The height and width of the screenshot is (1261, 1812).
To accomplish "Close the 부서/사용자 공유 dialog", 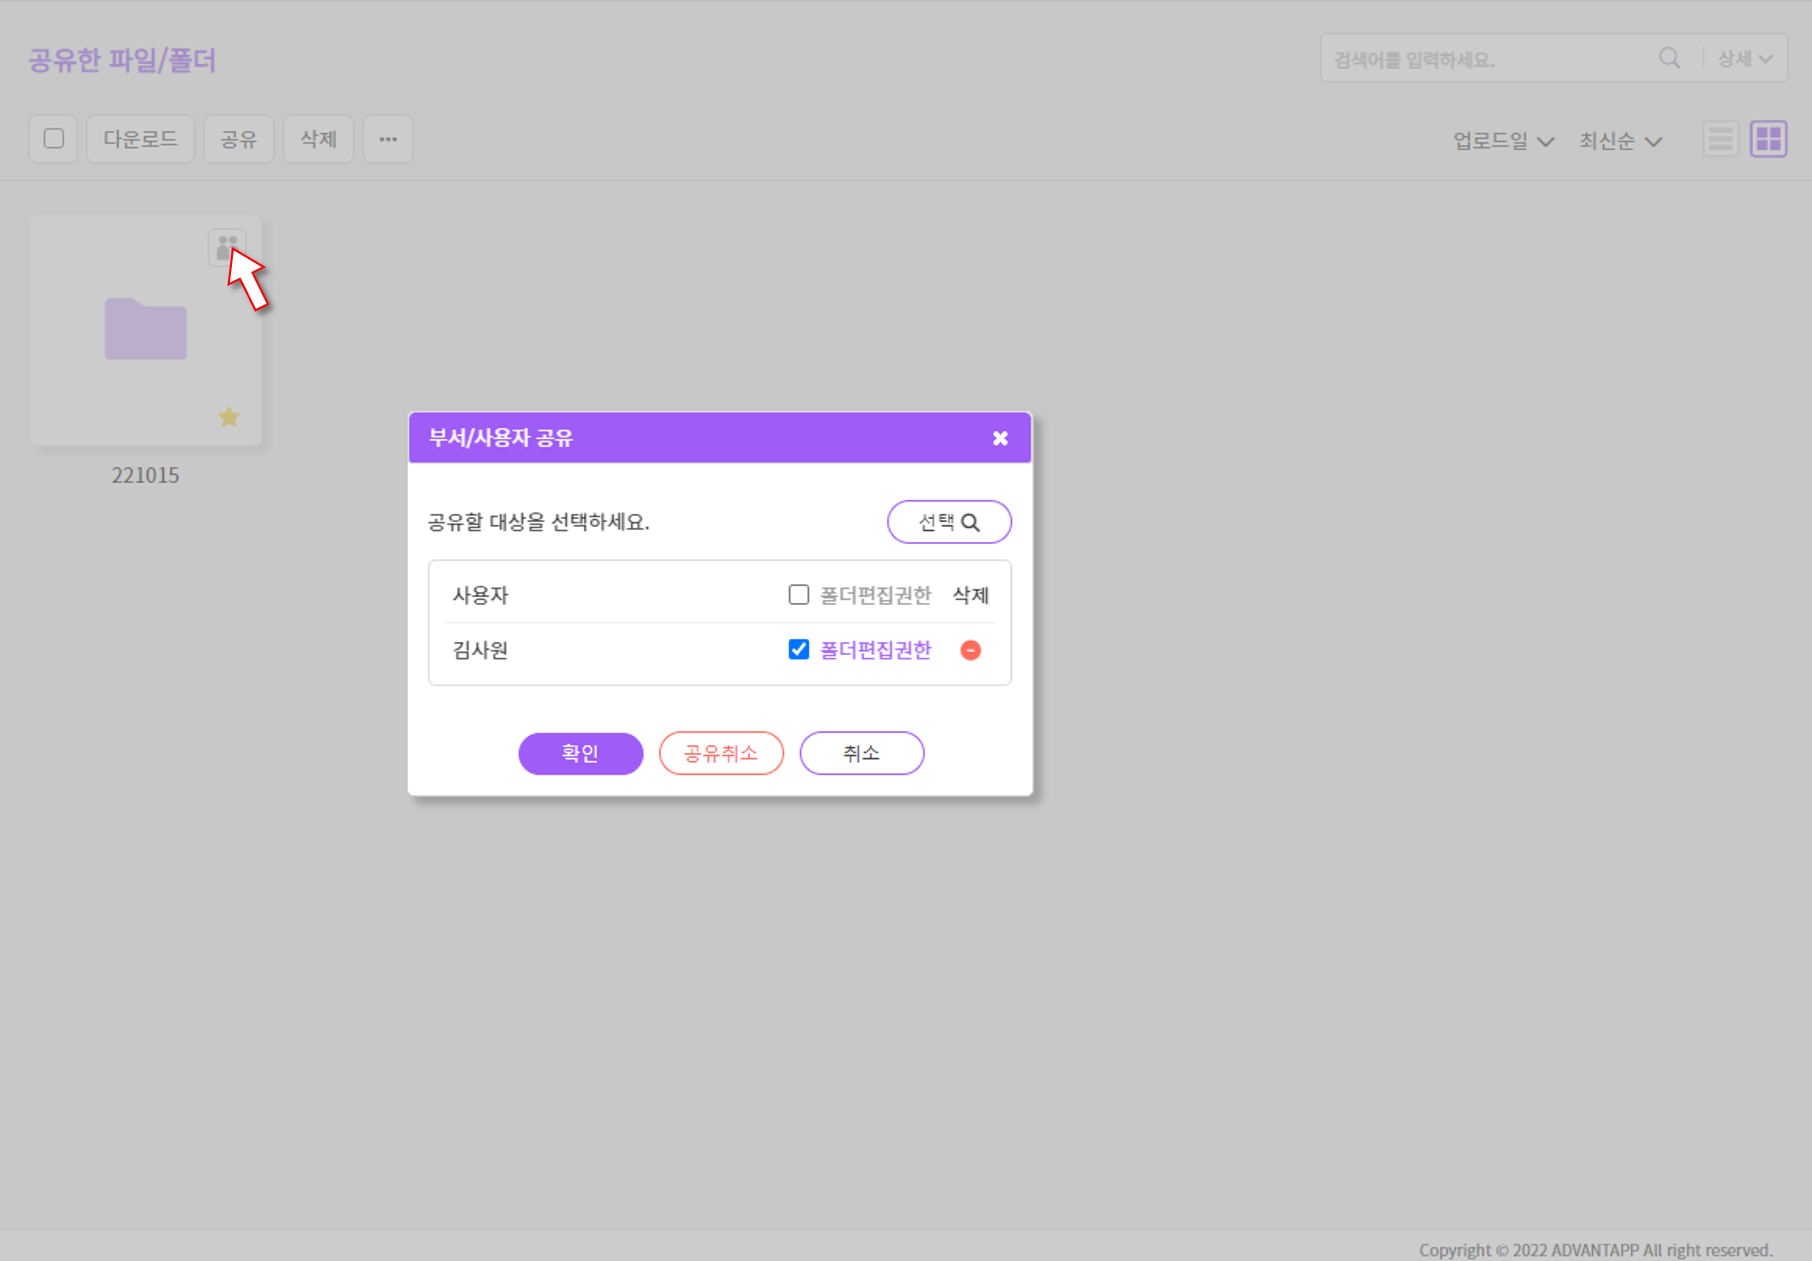I will pyautogui.click(x=1000, y=438).
